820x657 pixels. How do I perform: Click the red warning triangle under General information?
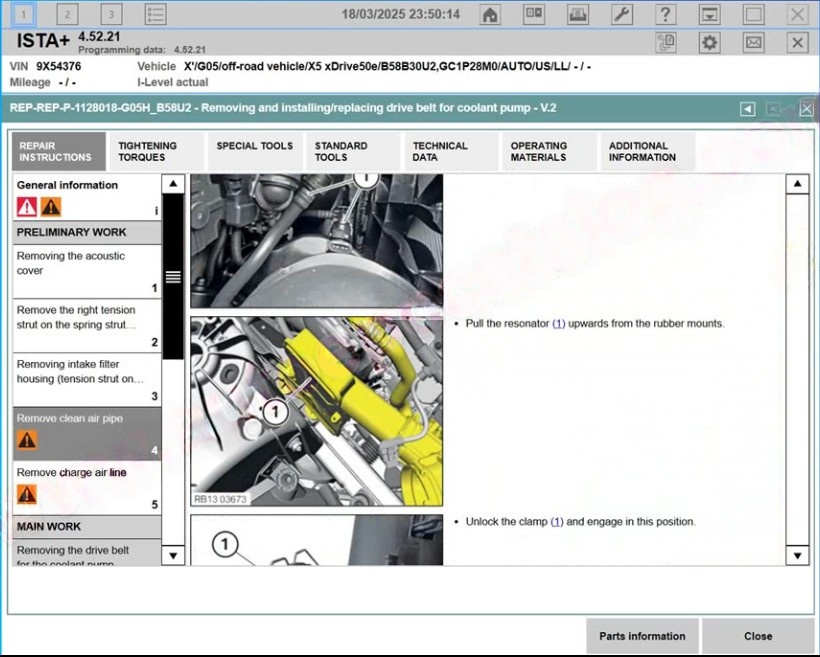(27, 207)
